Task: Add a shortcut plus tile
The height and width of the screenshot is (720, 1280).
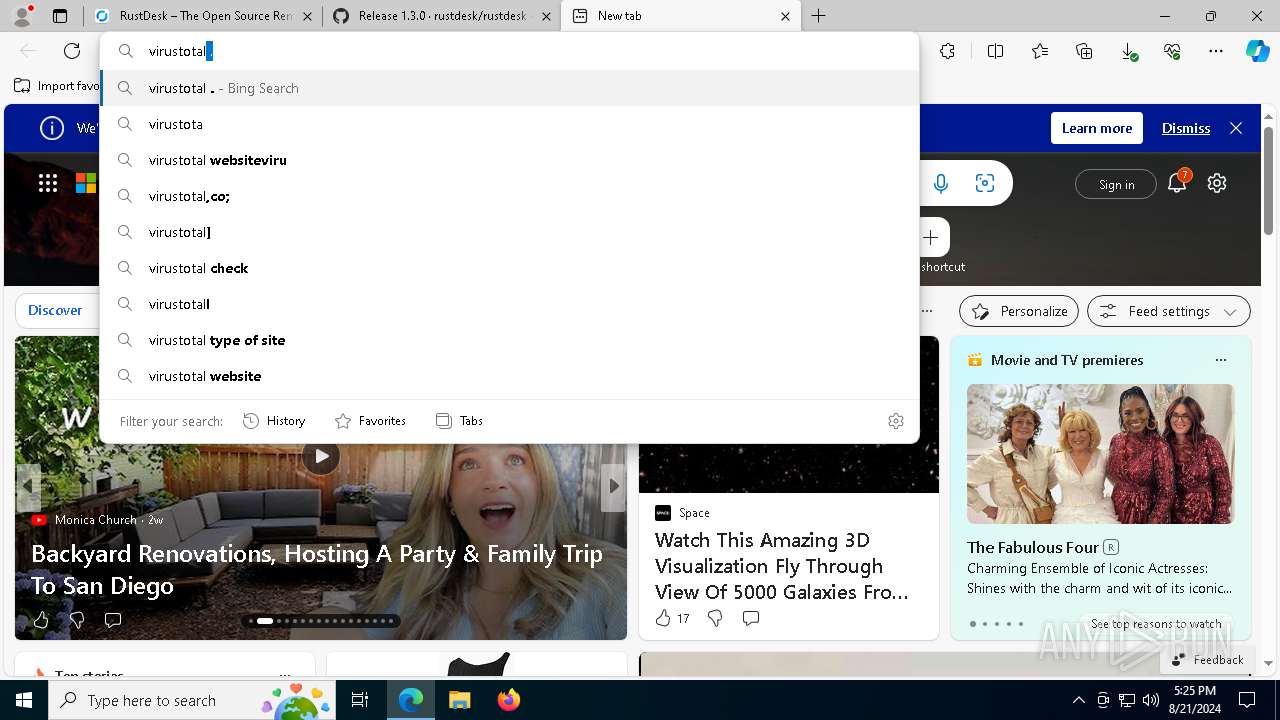Action: (931, 237)
